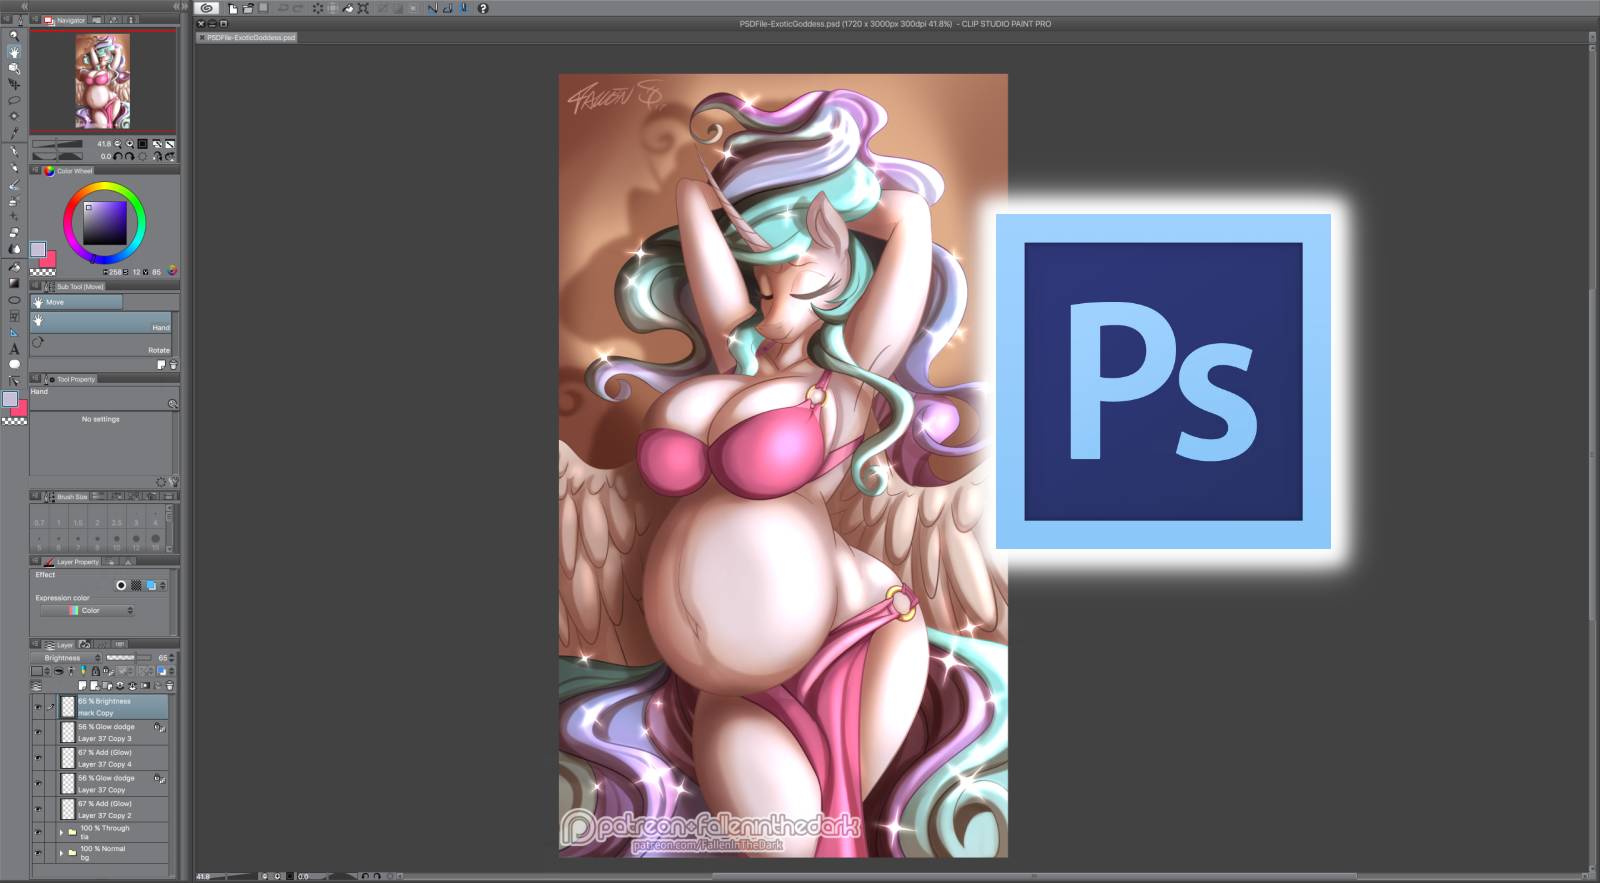
Task: Click the Fill icon in command bar
Action: point(349,8)
